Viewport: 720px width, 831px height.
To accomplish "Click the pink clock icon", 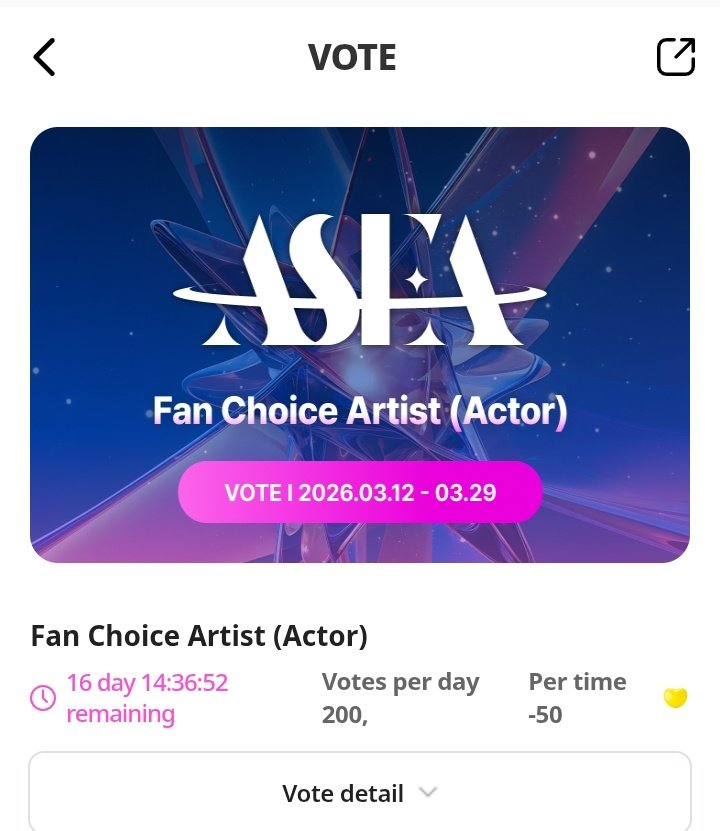I will point(43,697).
